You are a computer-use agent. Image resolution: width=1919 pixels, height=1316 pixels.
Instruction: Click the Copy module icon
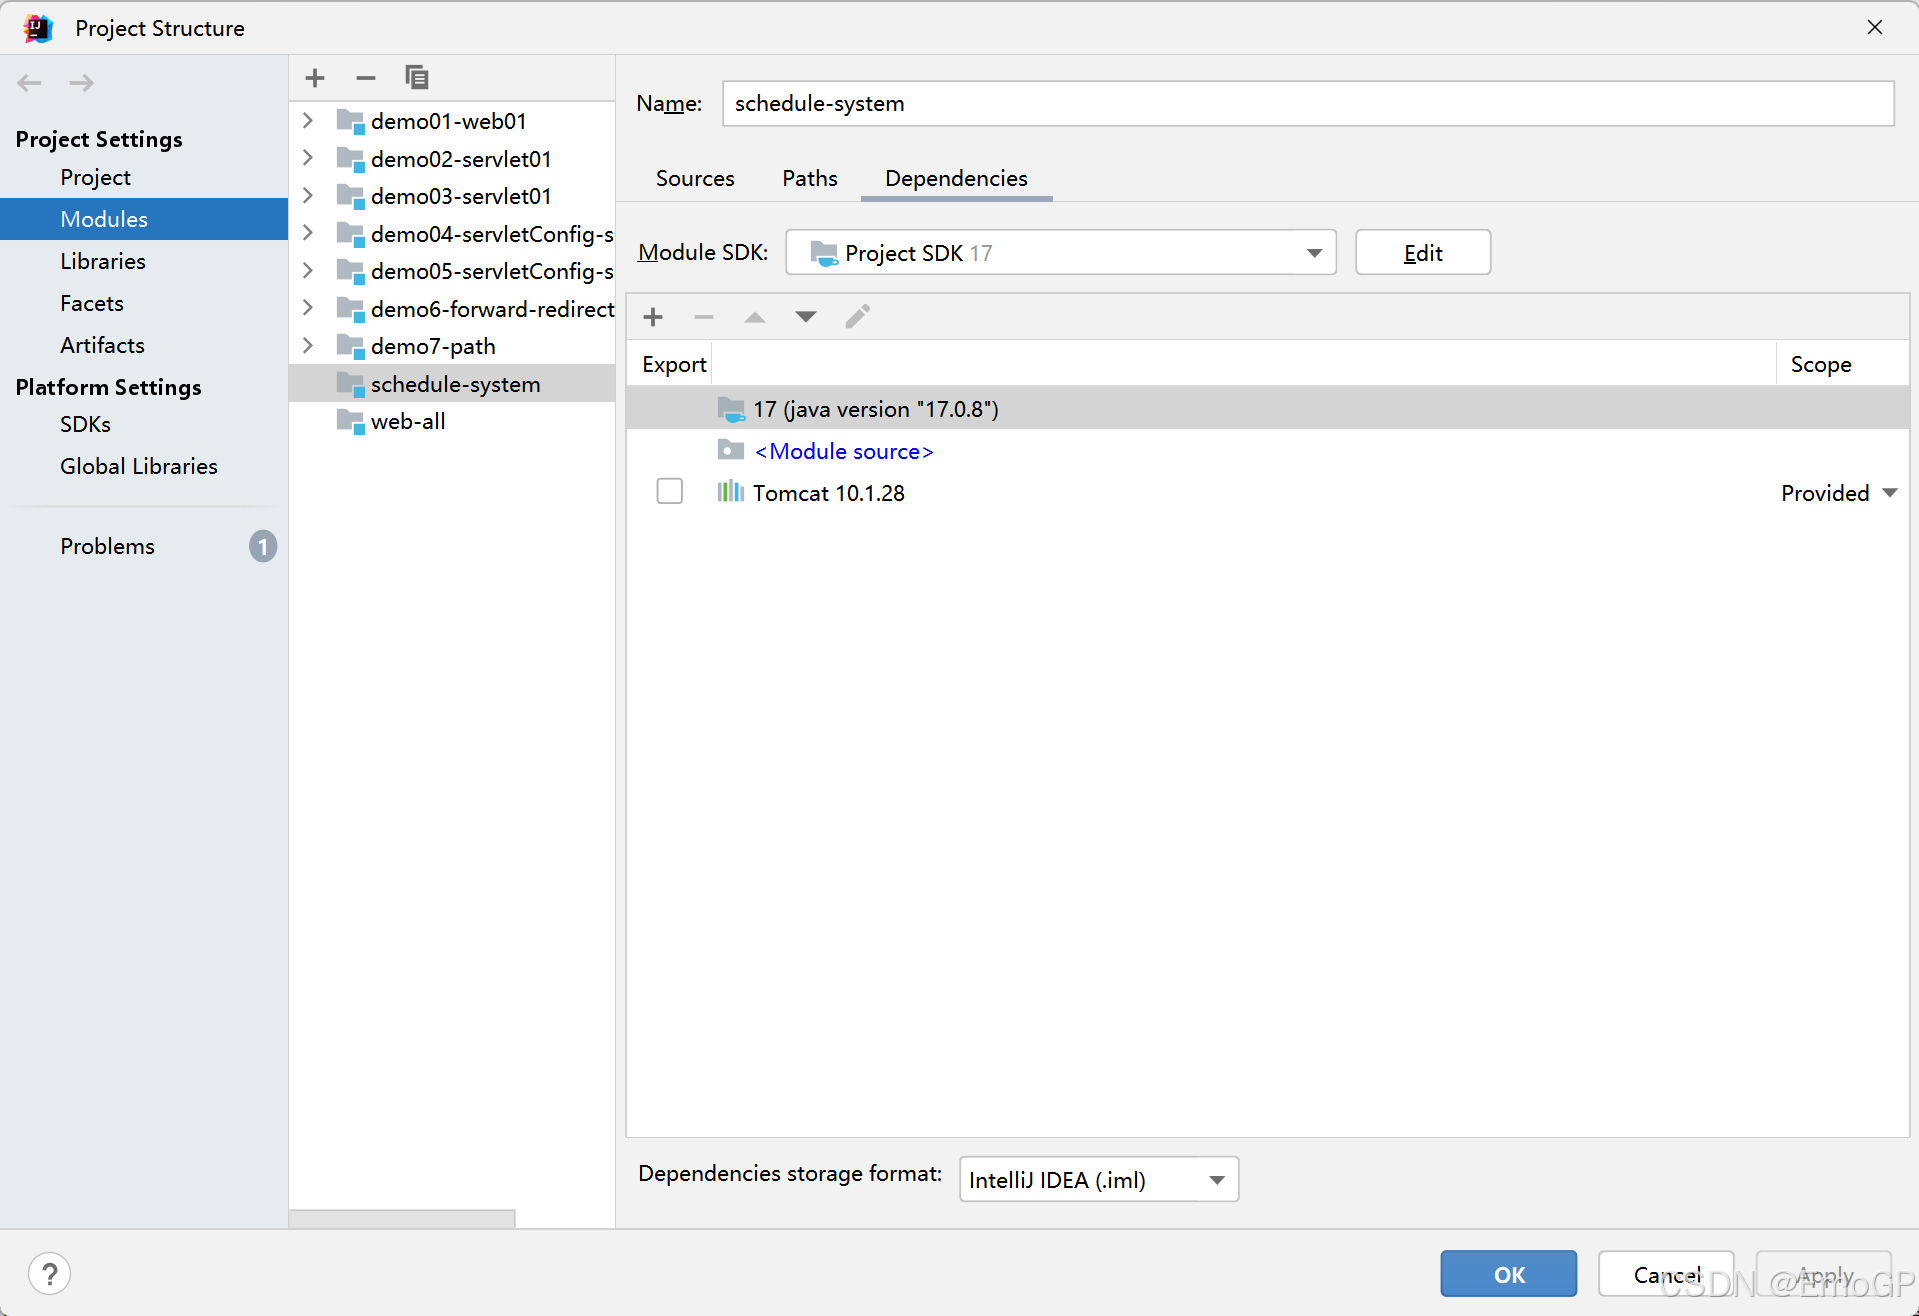[416, 77]
